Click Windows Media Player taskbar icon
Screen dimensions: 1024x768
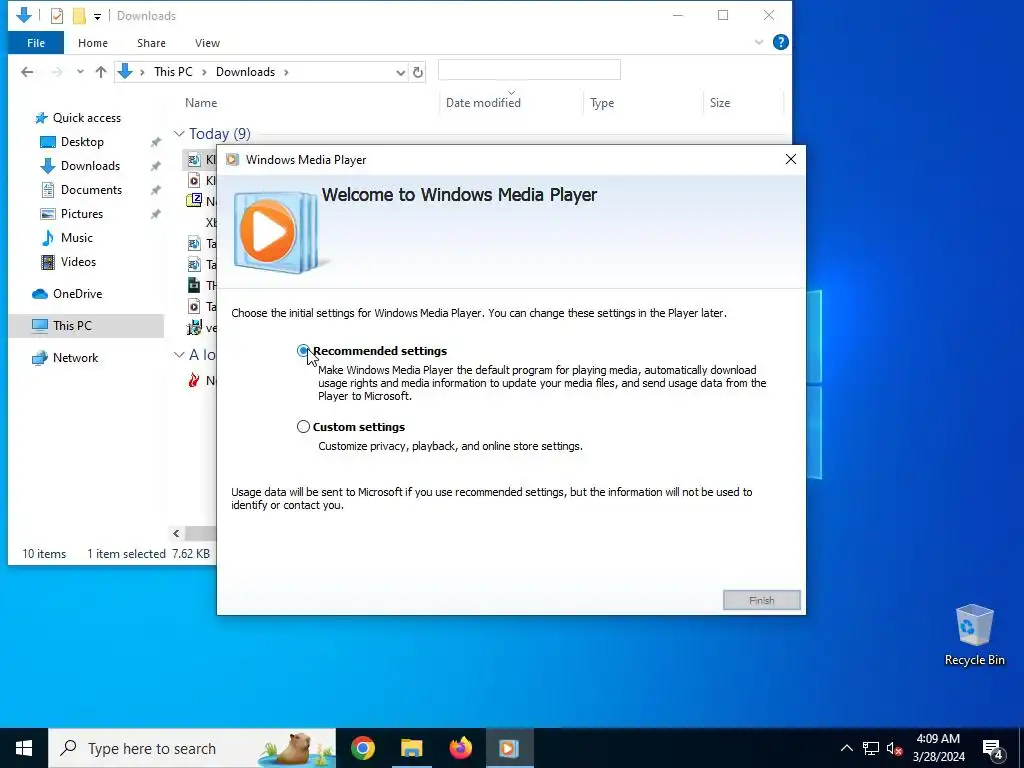coord(509,748)
